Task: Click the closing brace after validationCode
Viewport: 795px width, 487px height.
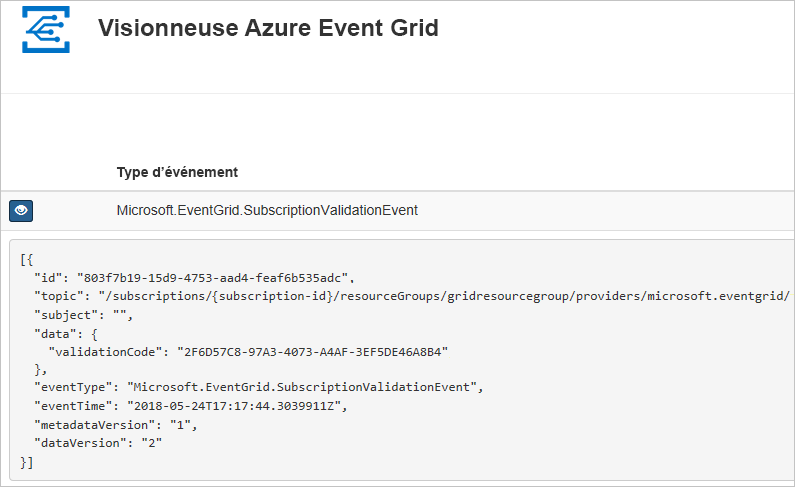Action: (x=42, y=369)
